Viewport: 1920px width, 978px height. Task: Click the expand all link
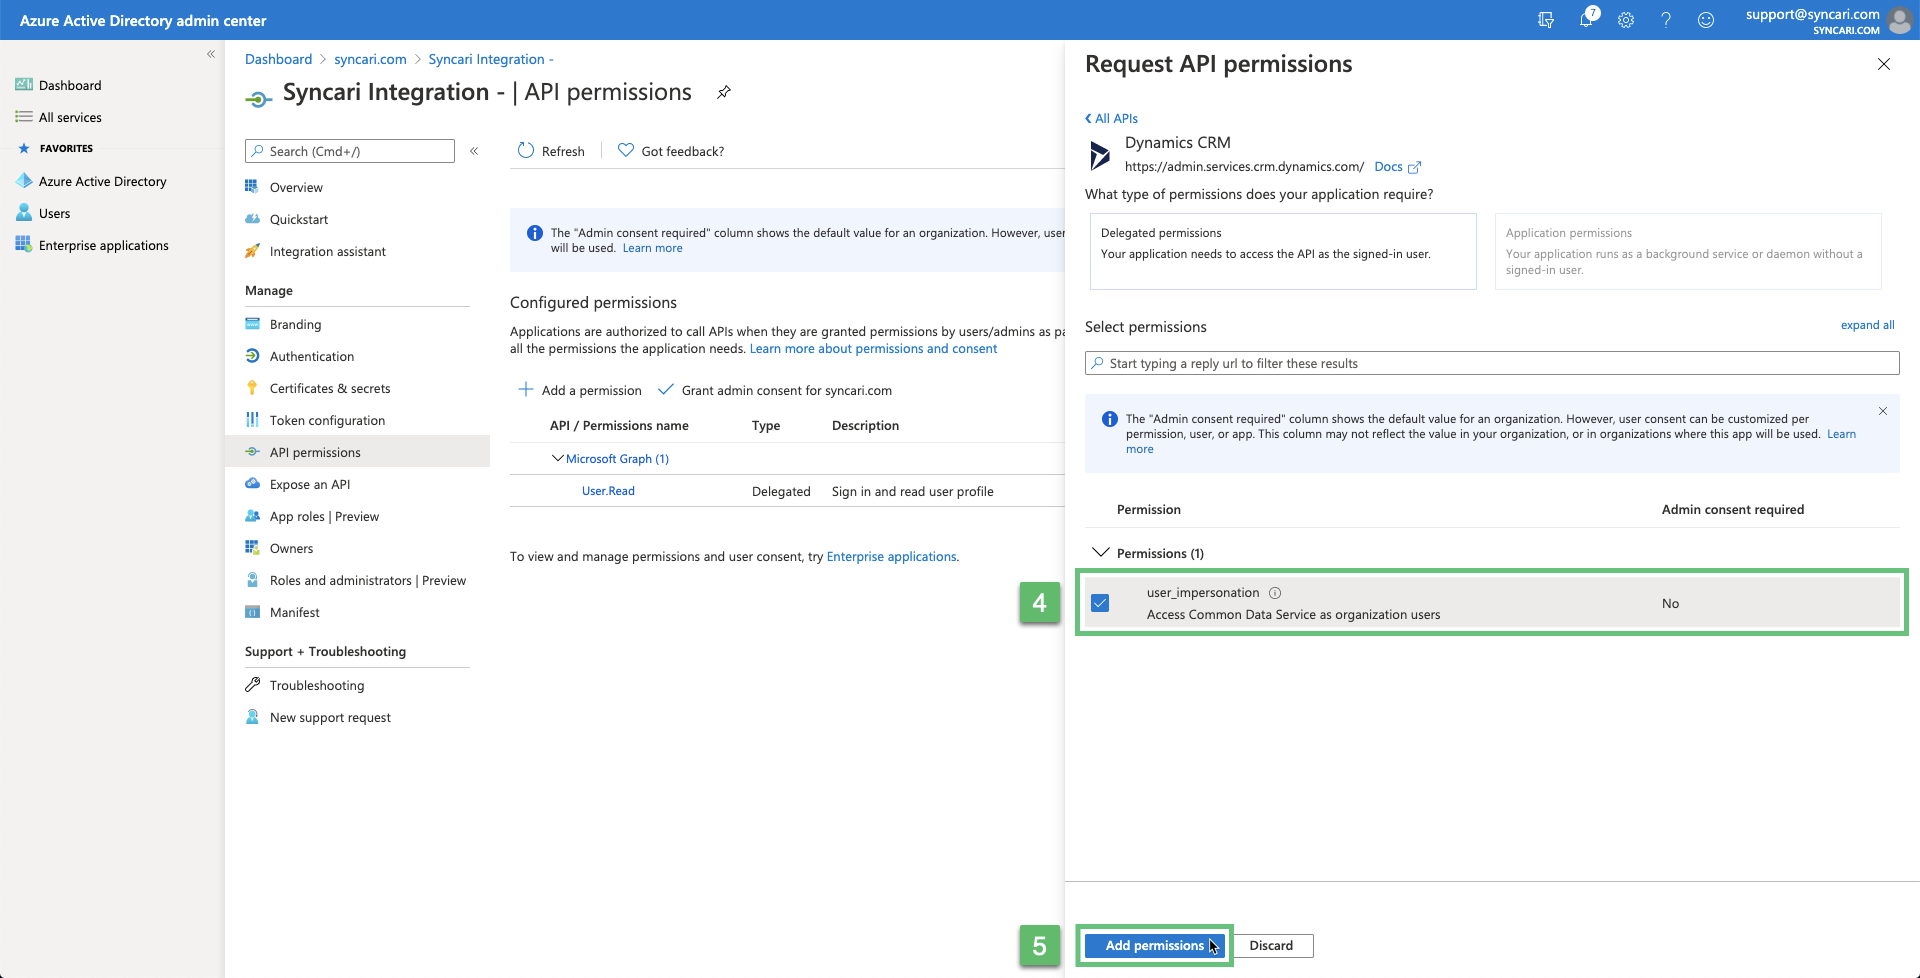pyautogui.click(x=1867, y=325)
